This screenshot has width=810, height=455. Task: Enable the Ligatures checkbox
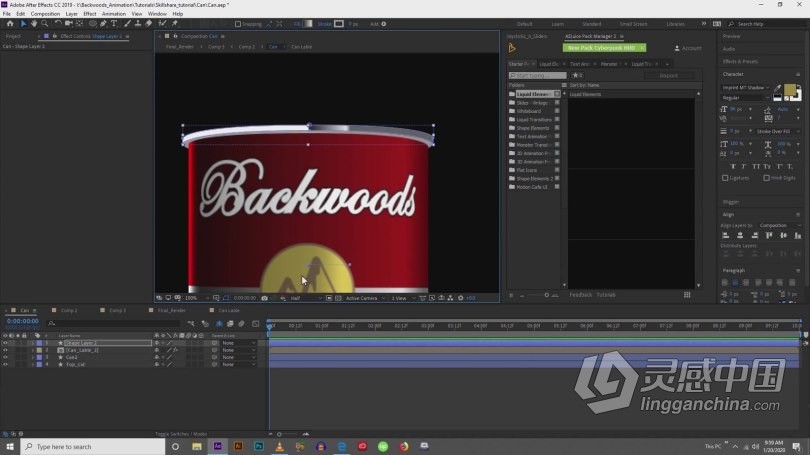tap(725, 178)
